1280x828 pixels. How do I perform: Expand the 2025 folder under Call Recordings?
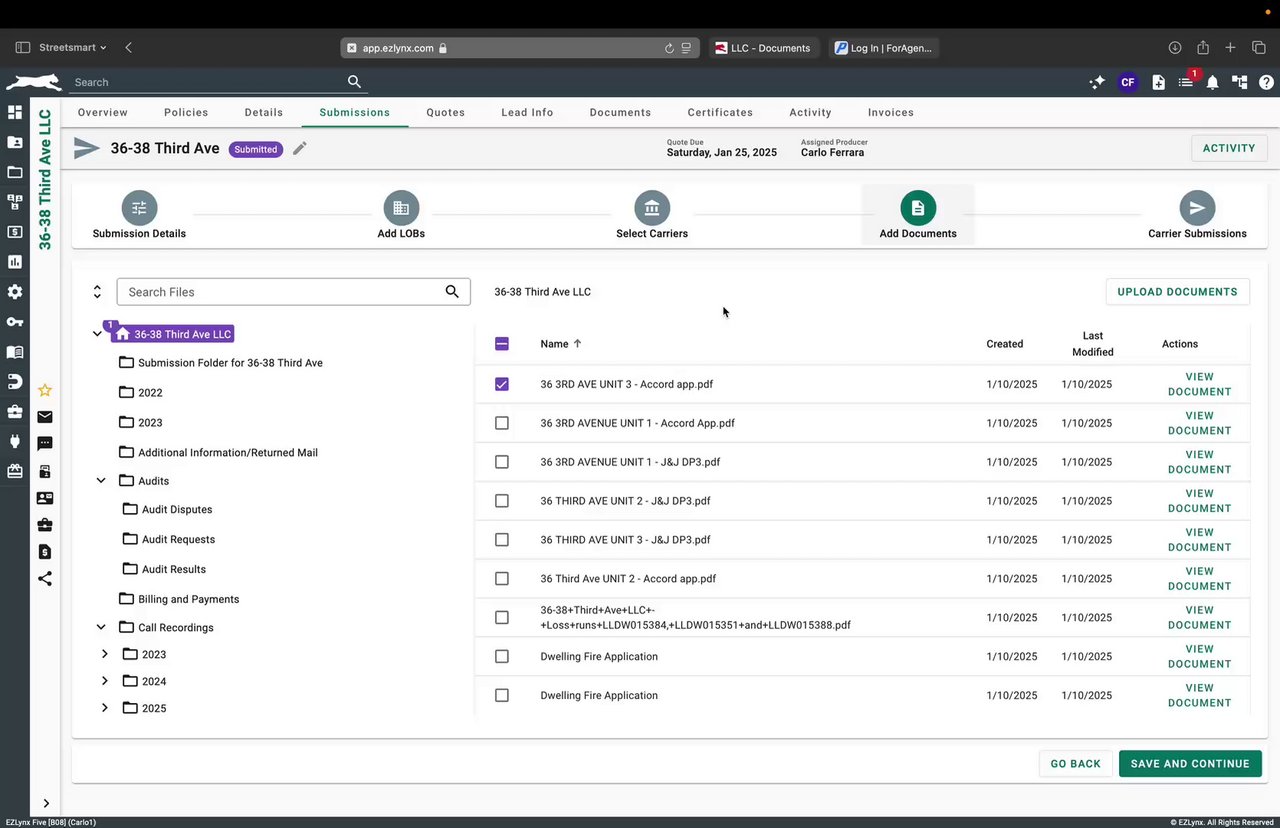click(105, 708)
